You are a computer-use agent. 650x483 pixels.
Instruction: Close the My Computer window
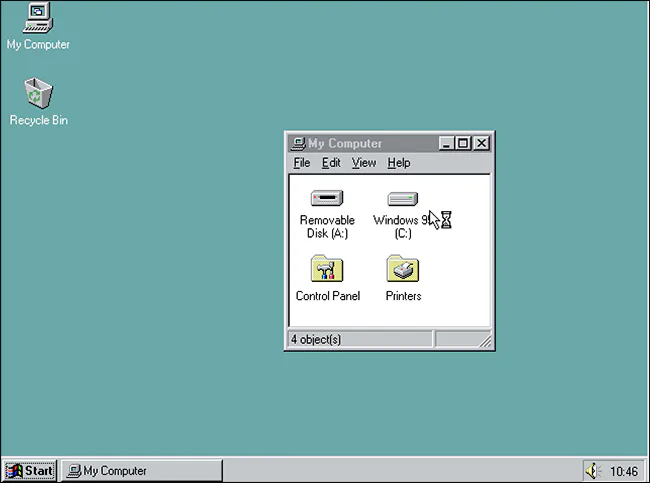pyautogui.click(x=481, y=143)
